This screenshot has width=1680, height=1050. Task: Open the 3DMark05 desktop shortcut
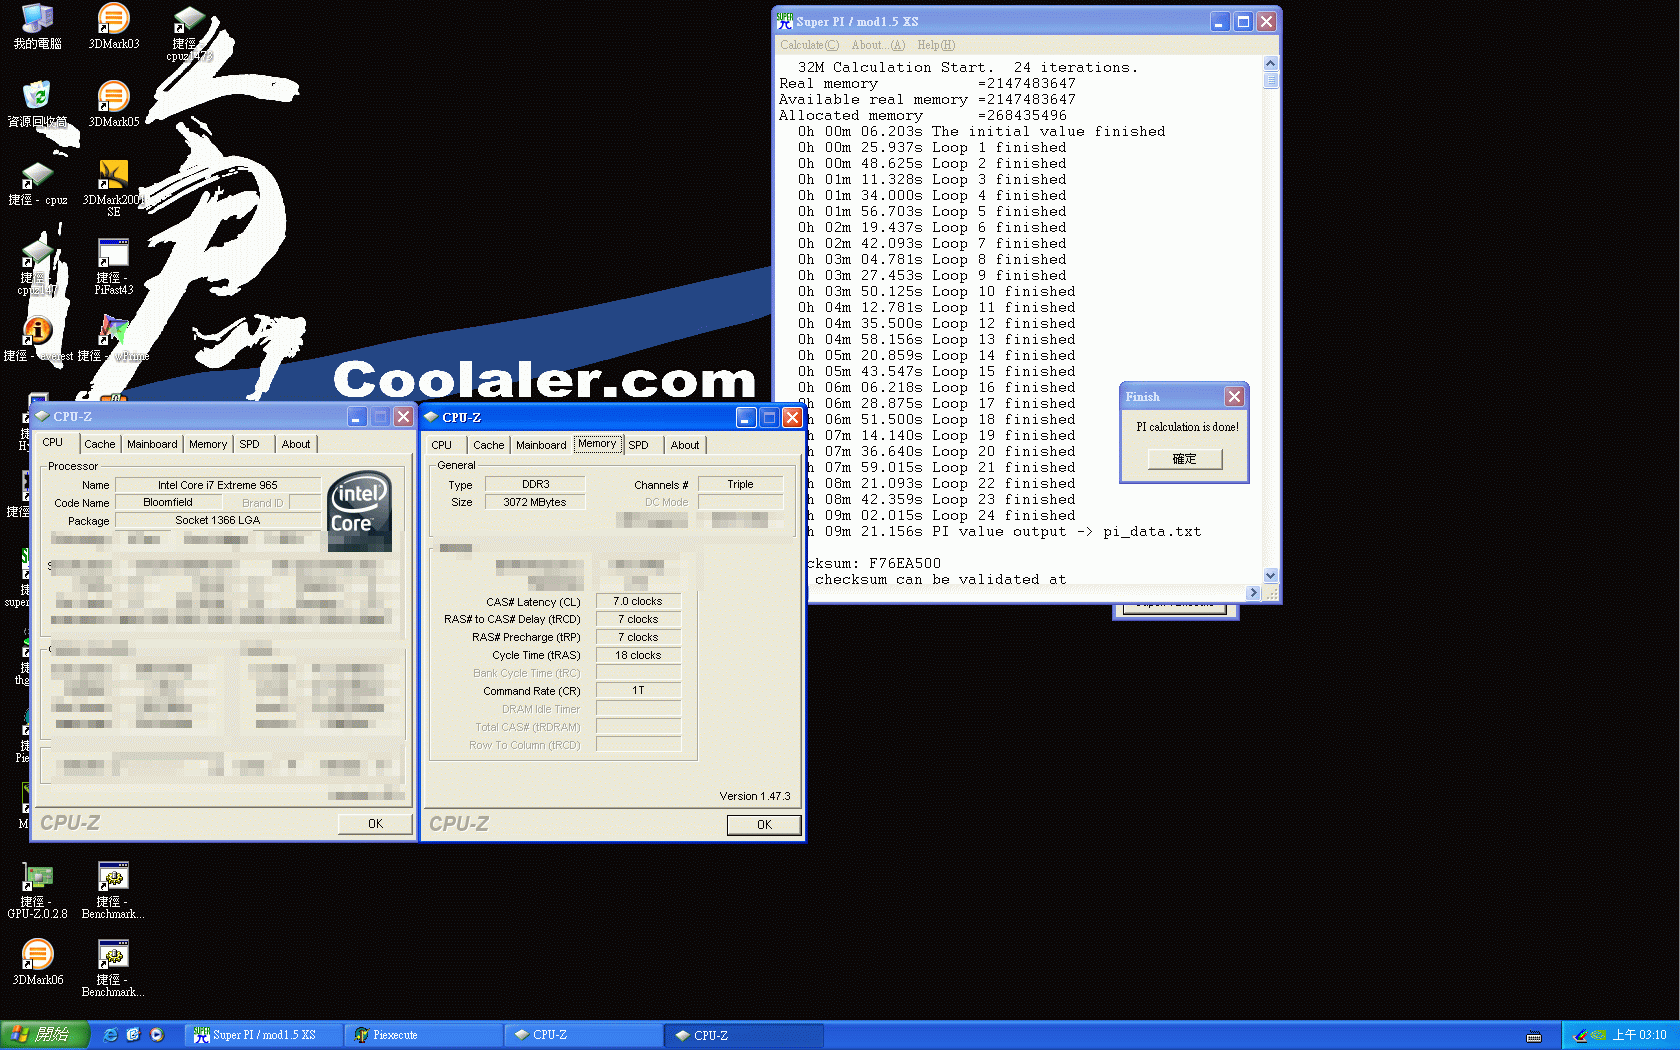coord(114,104)
